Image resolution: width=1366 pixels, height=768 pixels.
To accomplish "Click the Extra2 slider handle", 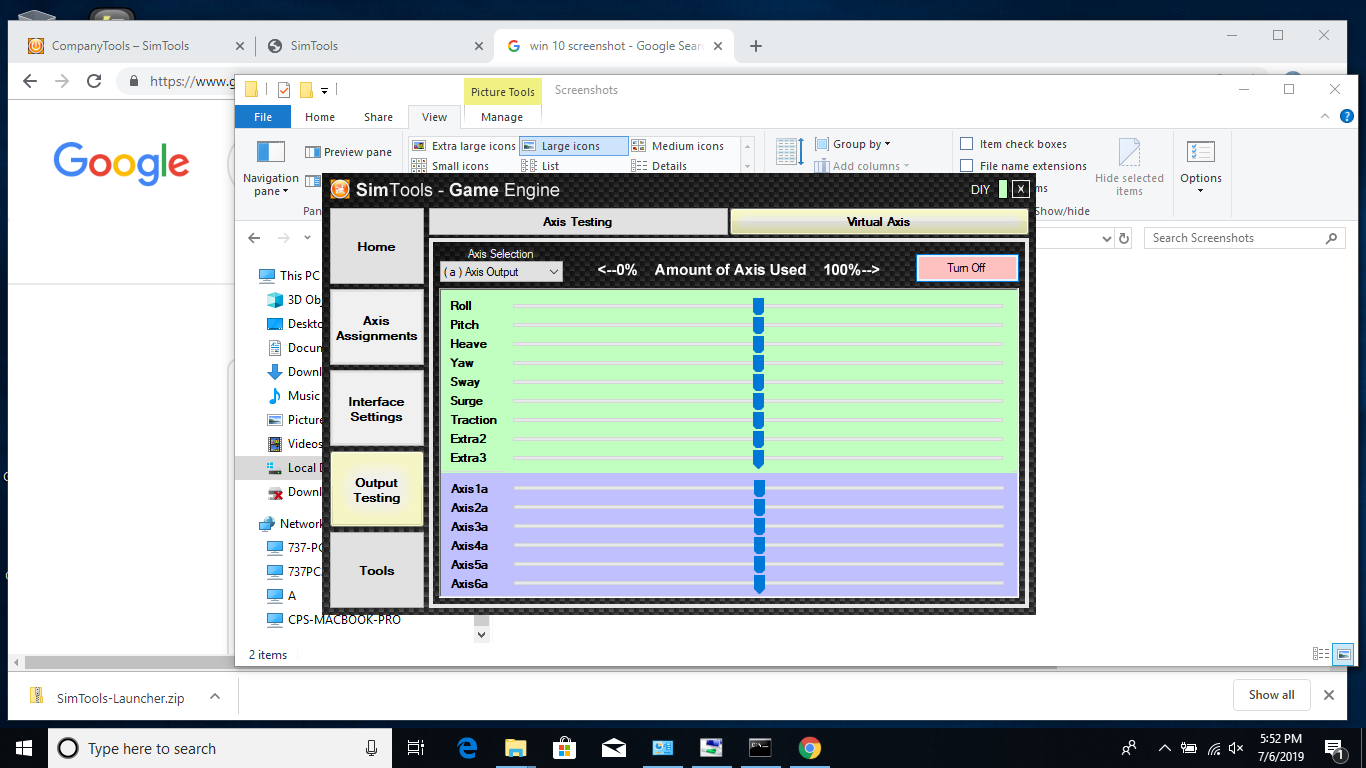I will point(758,438).
